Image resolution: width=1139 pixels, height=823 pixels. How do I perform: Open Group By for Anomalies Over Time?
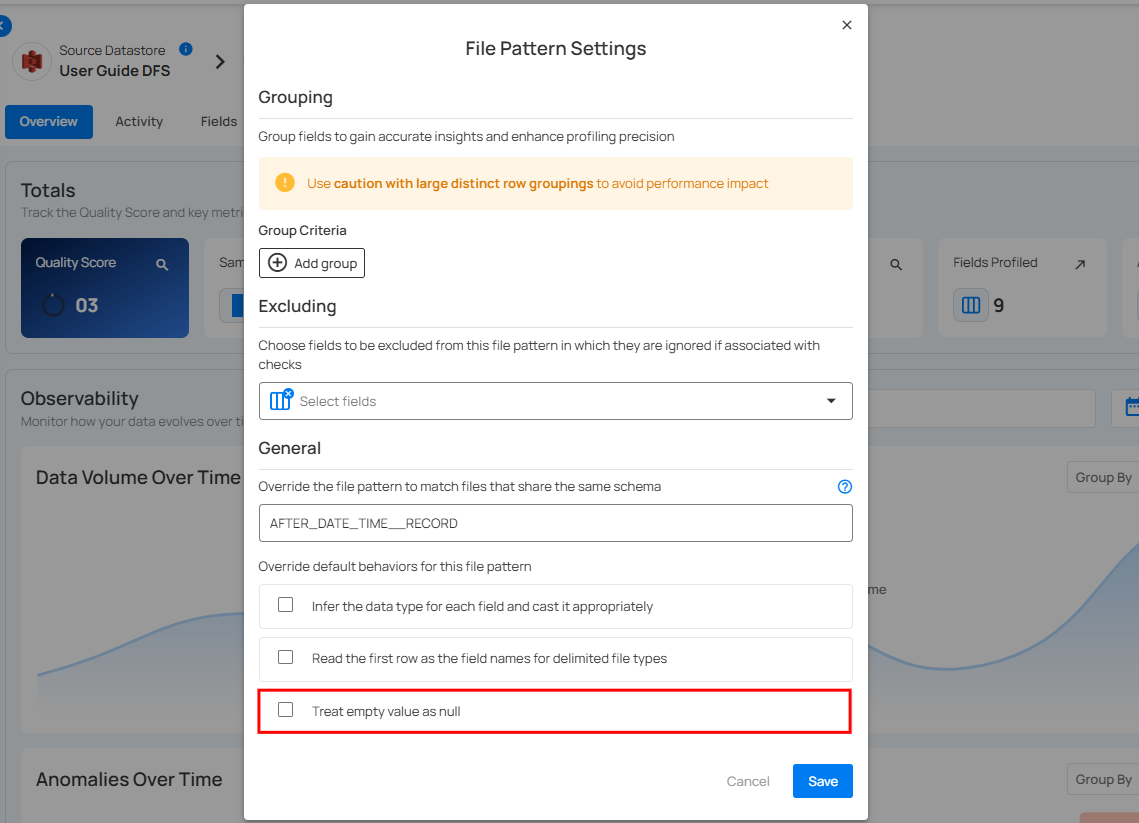pyautogui.click(x=1103, y=780)
